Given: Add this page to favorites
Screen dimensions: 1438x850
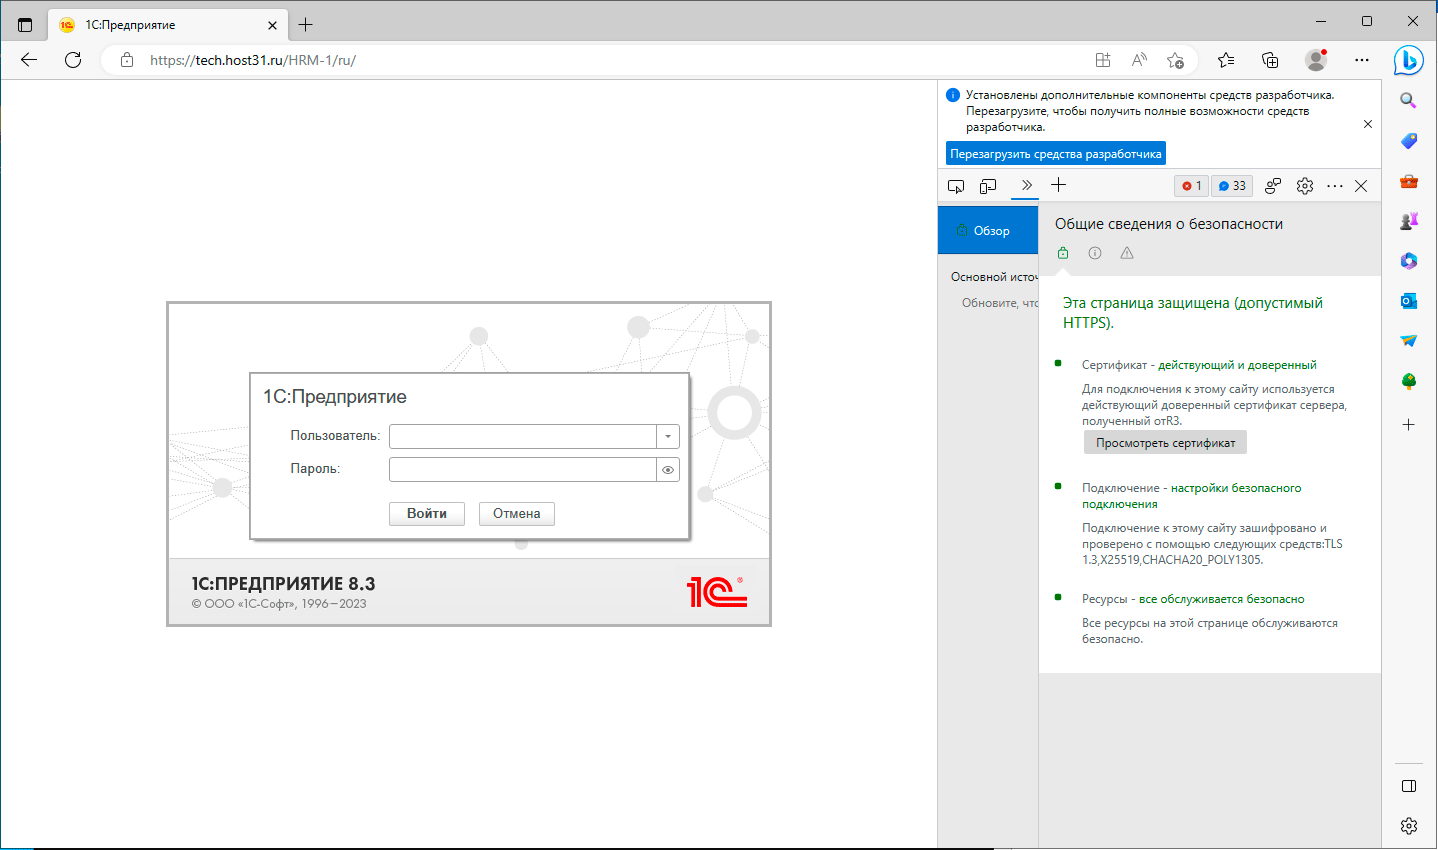Looking at the screenshot, I should [x=1175, y=60].
